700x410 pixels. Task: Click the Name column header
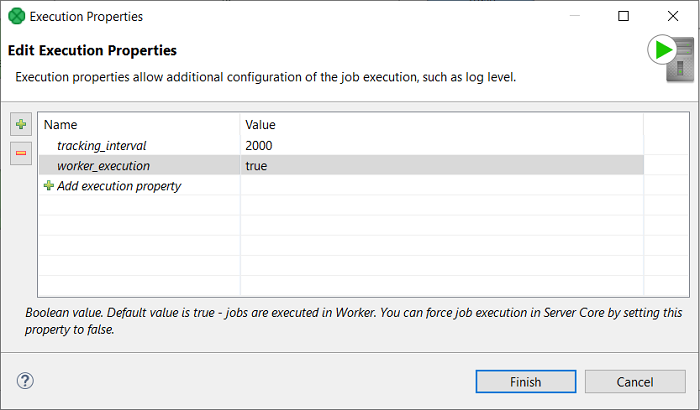point(61,125)
